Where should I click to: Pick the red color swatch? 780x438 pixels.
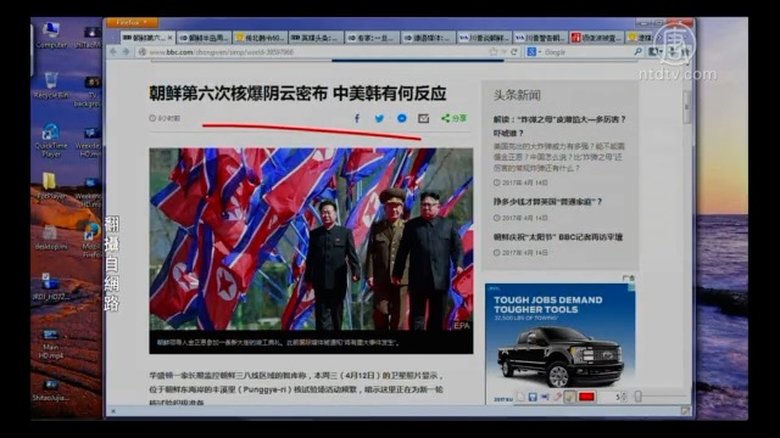[586, 397]
